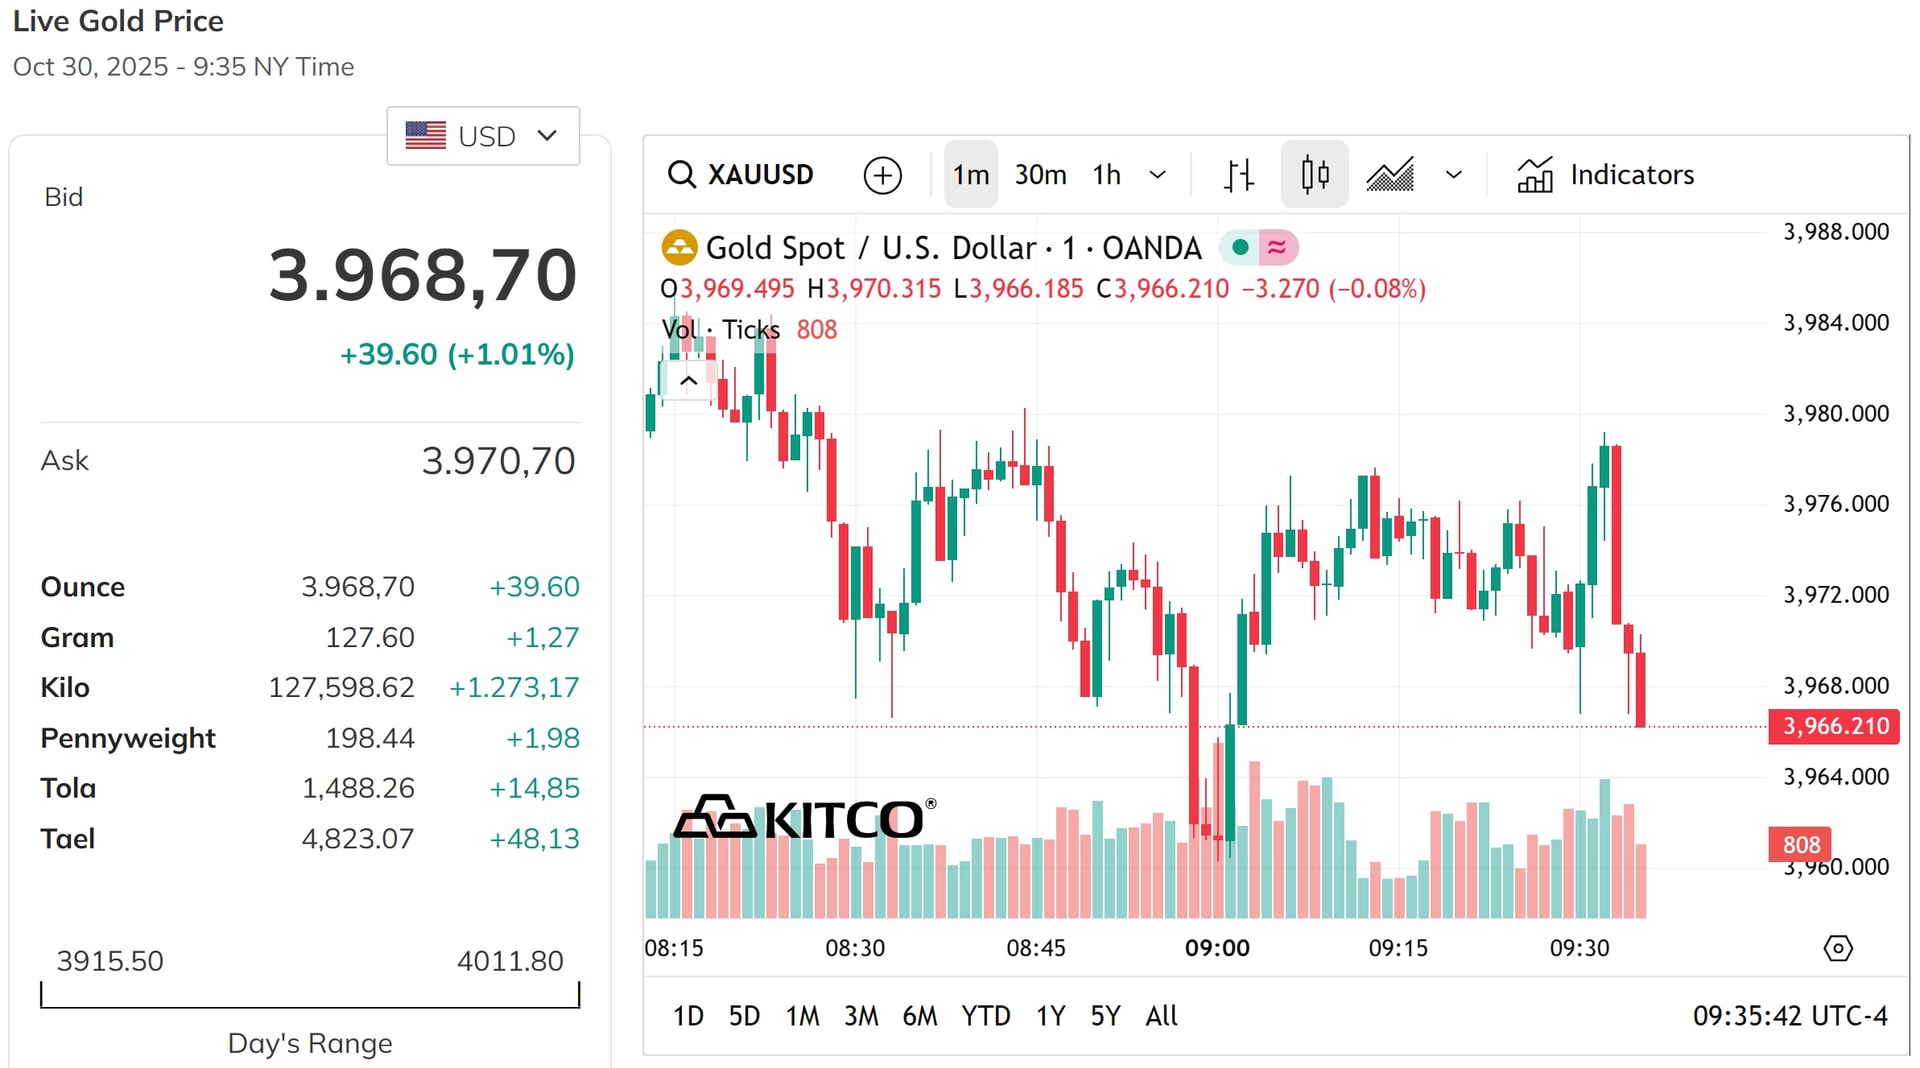Set chart range to 5D
Viewport: 1920px width, 1068px height.
point(744,1016)
